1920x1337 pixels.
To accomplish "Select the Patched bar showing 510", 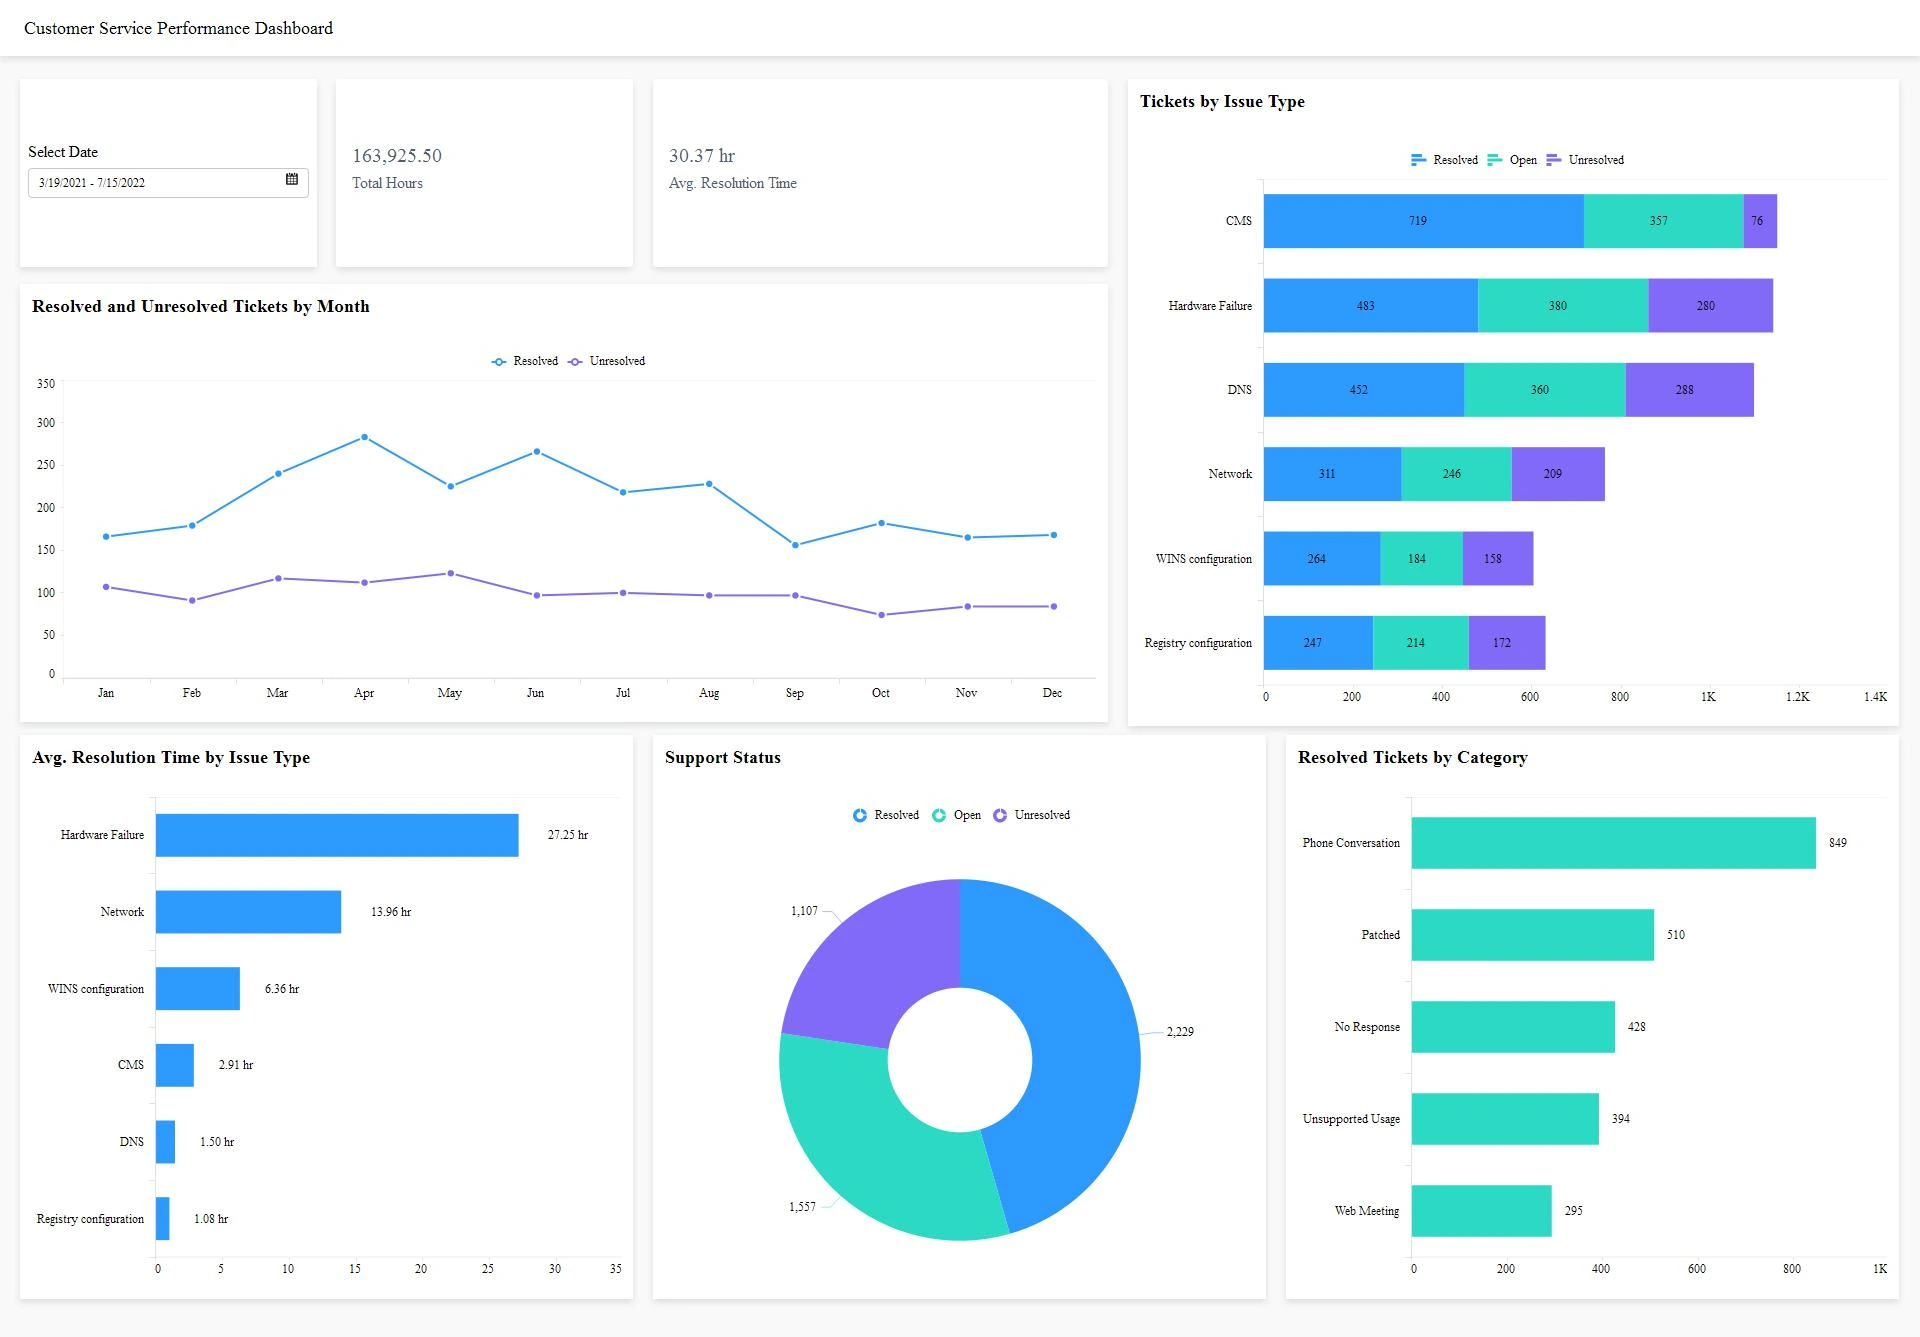I will pos(1533,935).
